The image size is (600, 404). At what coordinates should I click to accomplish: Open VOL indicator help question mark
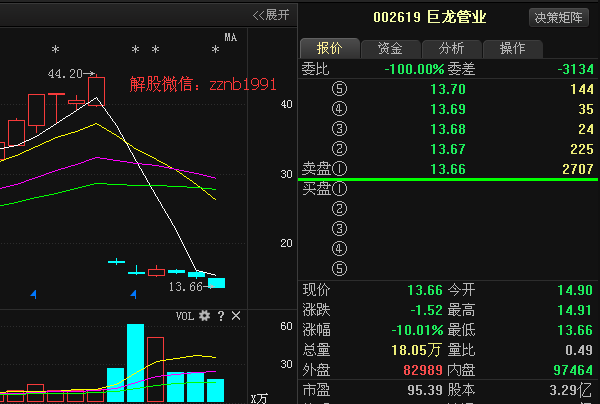coord(221,316)
